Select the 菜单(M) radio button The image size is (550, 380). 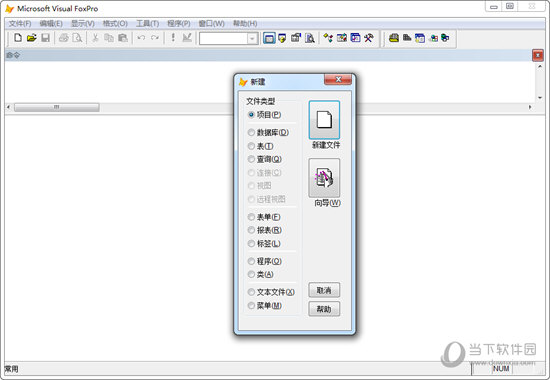pyautogui.click(x=251, y=306)
